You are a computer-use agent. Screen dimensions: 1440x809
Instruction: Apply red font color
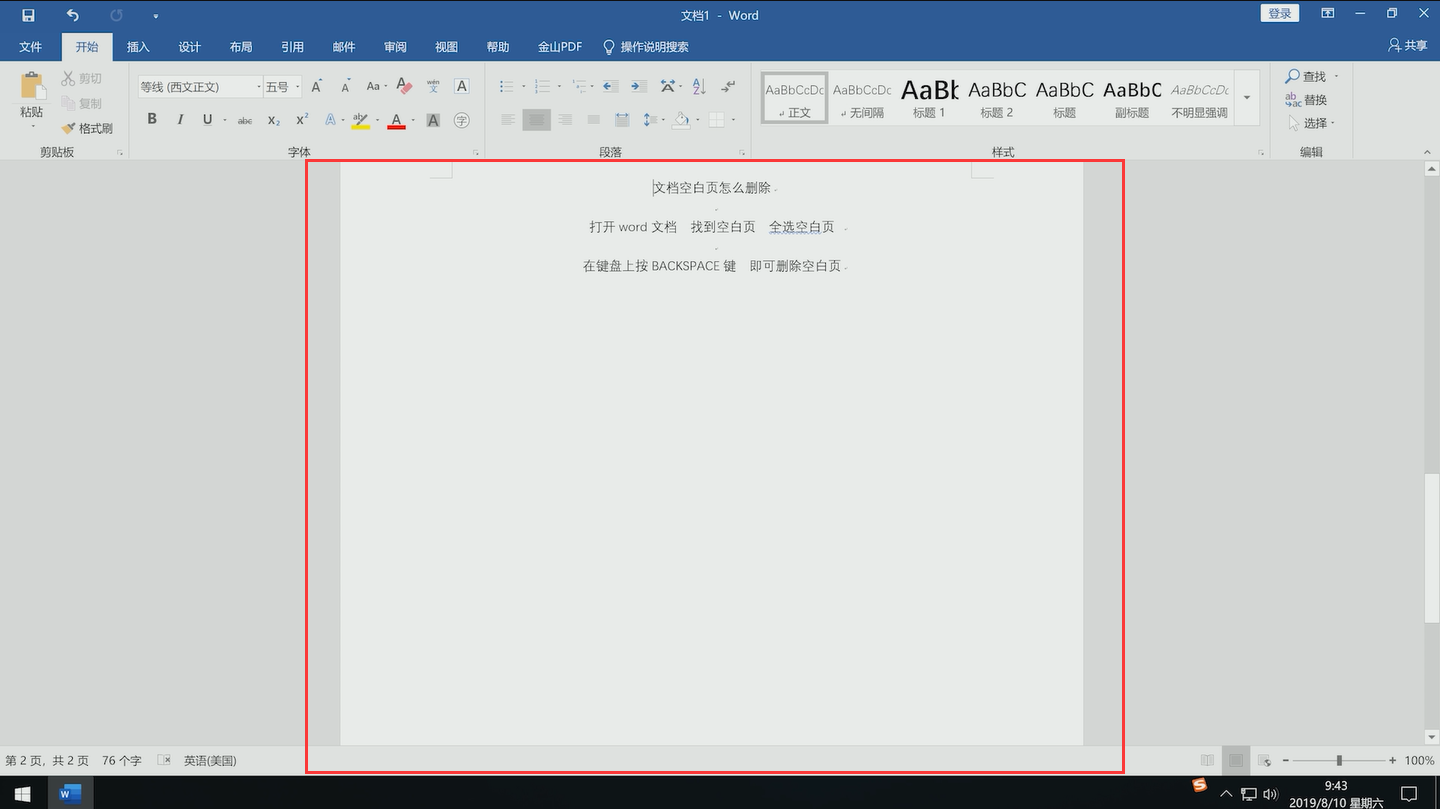pyautogui.click(x=396, y=120)
